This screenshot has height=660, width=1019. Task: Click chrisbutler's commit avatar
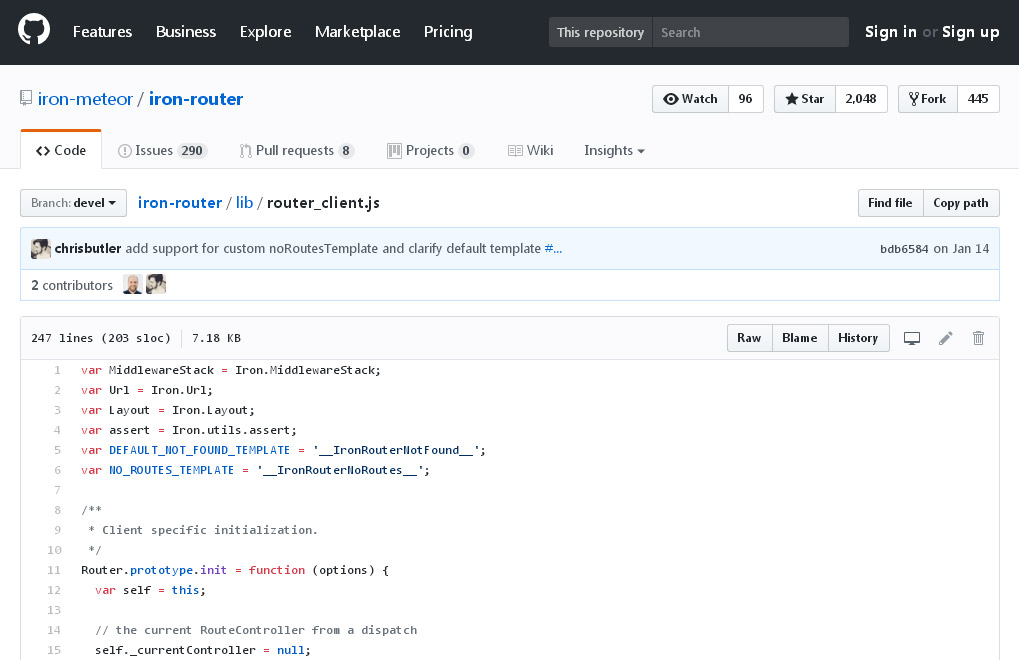point(41,249)
